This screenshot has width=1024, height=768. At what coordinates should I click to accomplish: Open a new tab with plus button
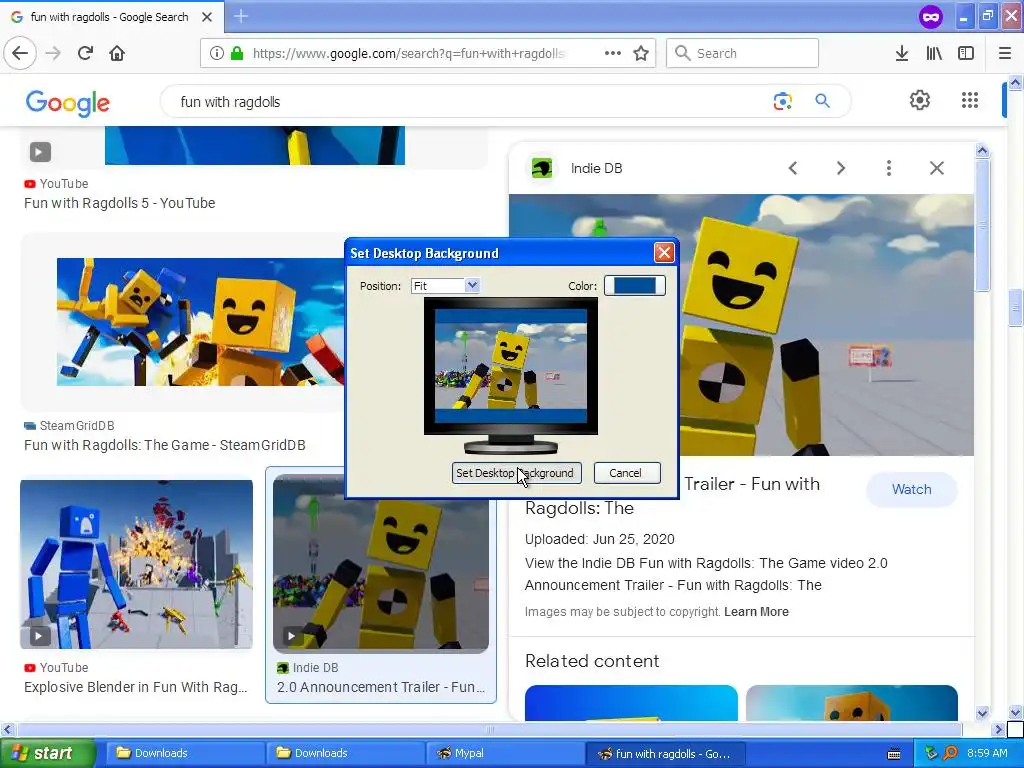[x=241, y=16]
